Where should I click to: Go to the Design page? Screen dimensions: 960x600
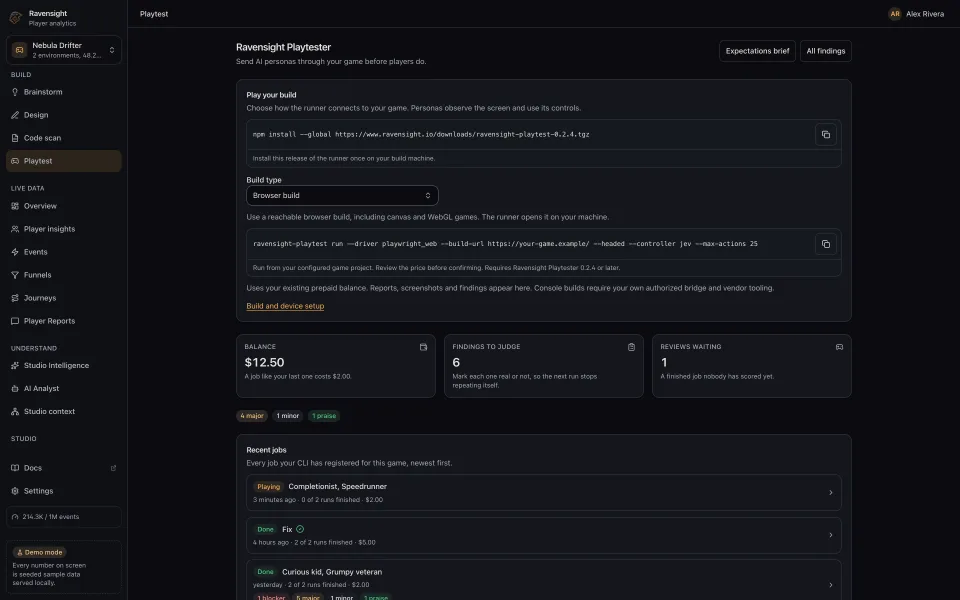click(64, 115)
